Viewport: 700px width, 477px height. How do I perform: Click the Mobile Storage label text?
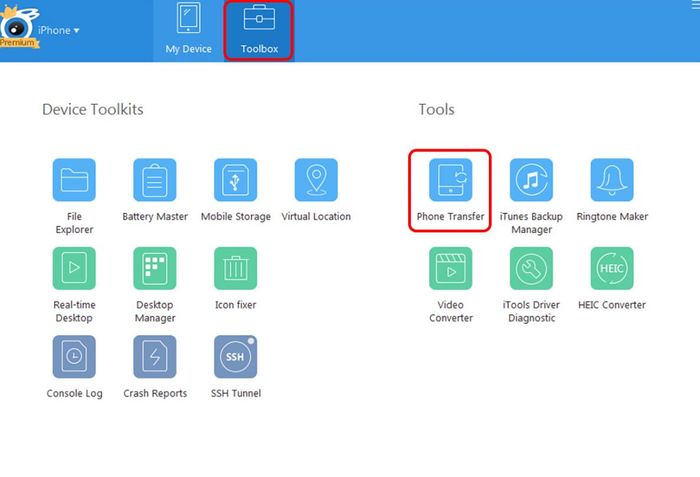tap(236, 217)
